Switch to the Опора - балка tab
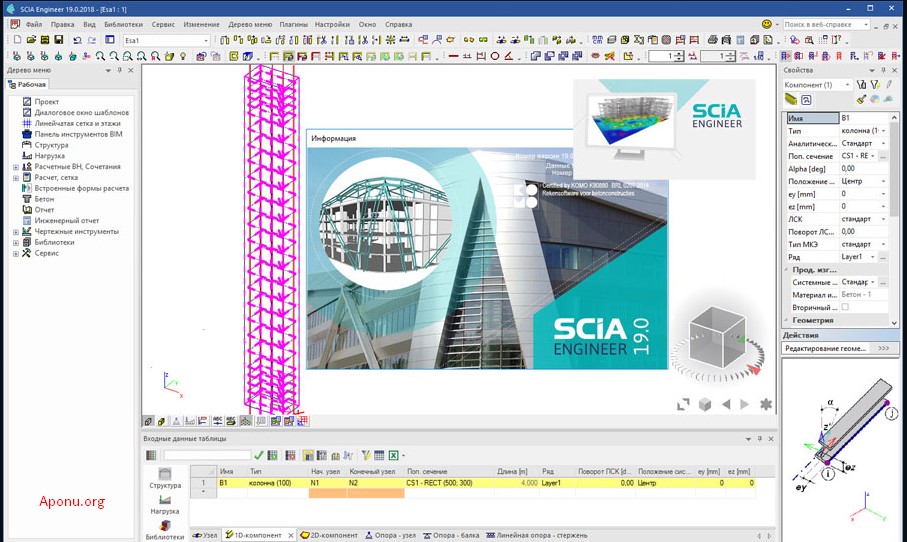The width and height of the screenshot is (907, 542). [452, 535]
